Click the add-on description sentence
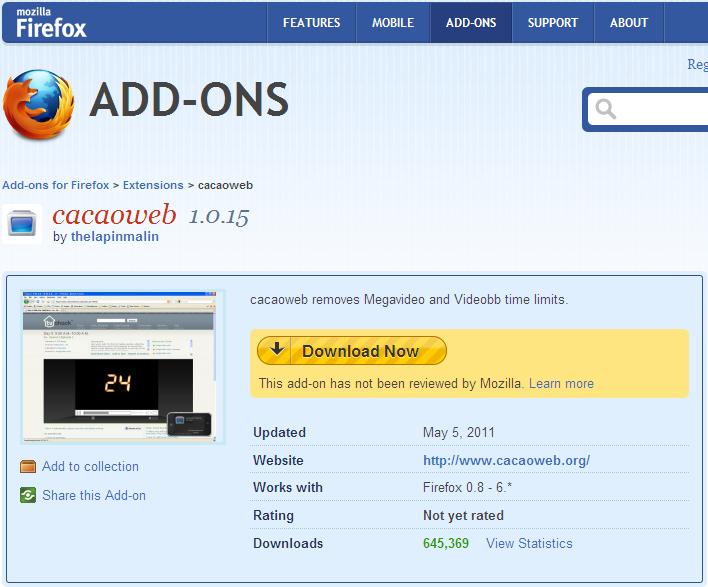The height and width of the screenshot is (587, 708). tap(409, 299)
